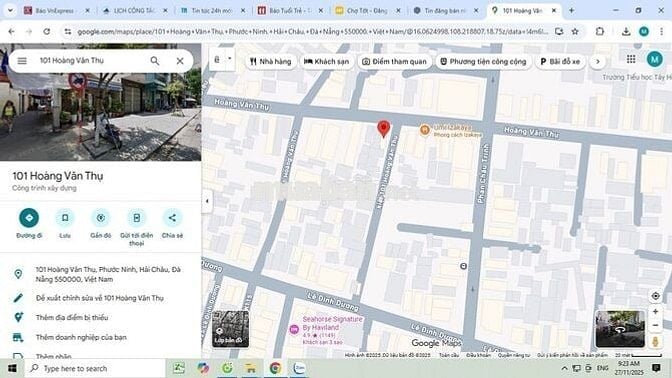Viewport: 672px width, 378px height.
Task: Open the Windows Start menu
Action: (12, 368)
